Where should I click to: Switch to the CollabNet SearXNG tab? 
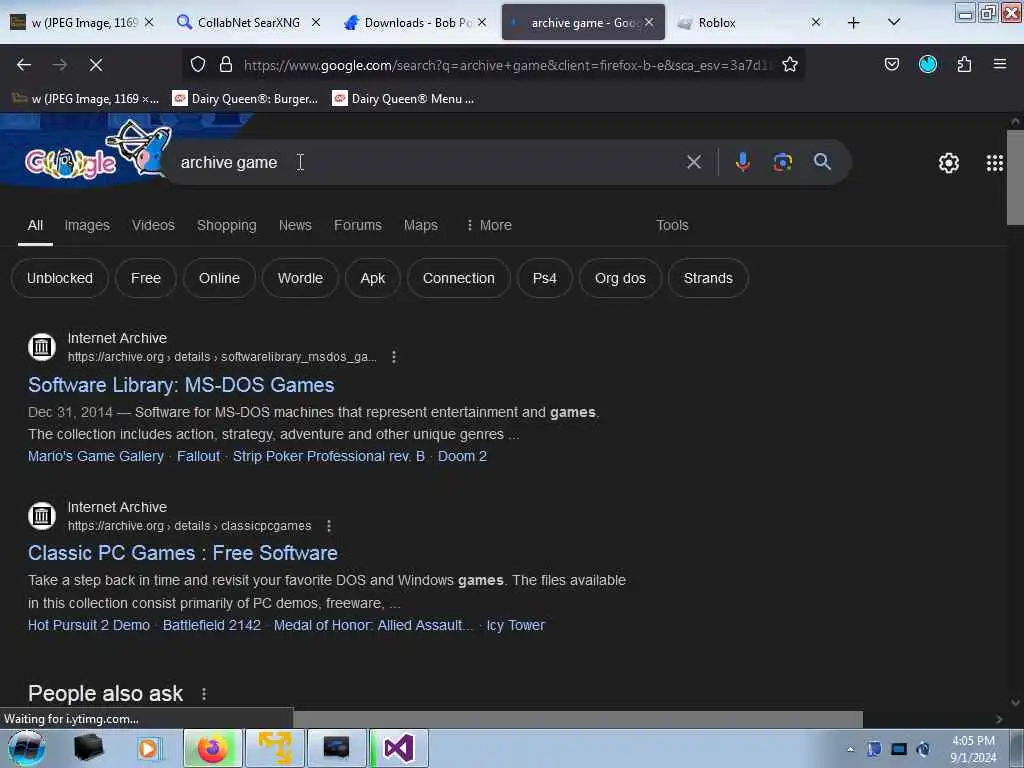point(248,23)
